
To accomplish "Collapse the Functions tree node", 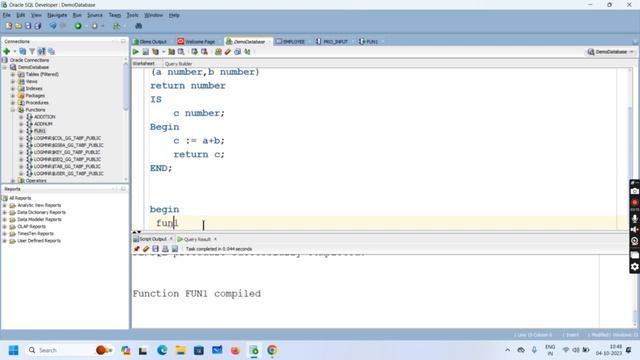I will 13,110.
